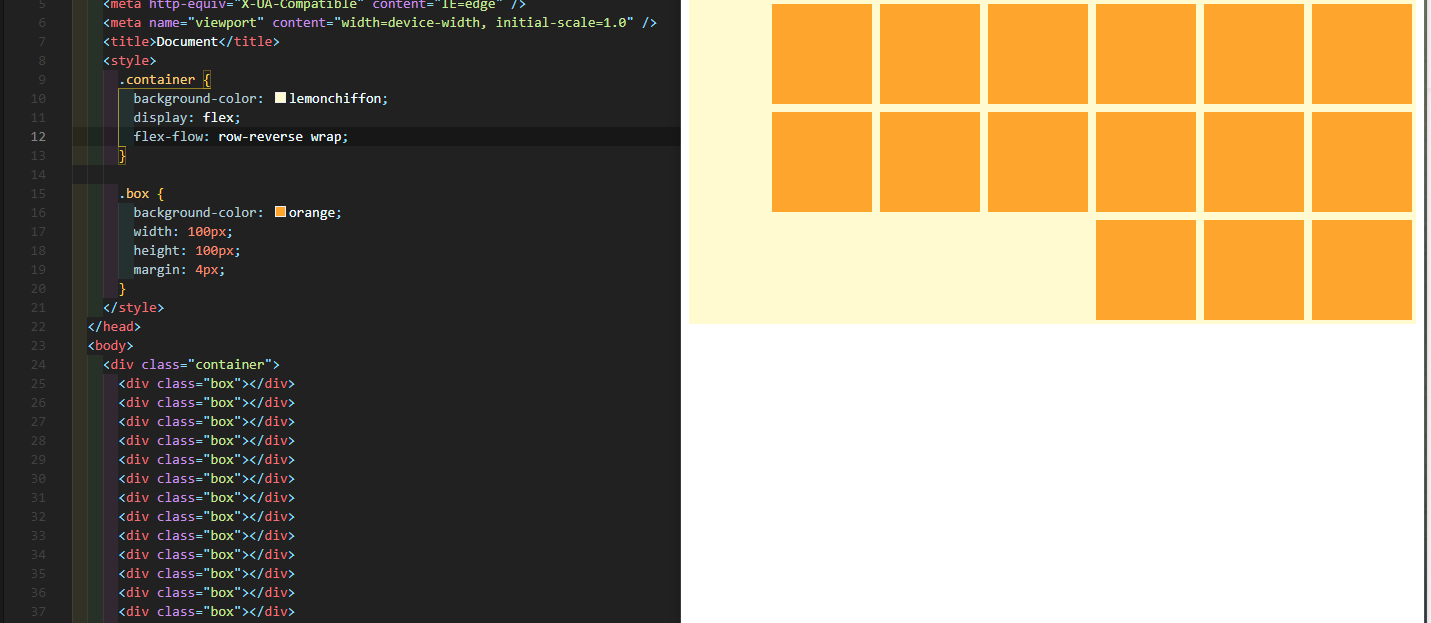Screen dimensions: 1431x623
Task: Click the ".container {" selector
Action: (164, 79)
